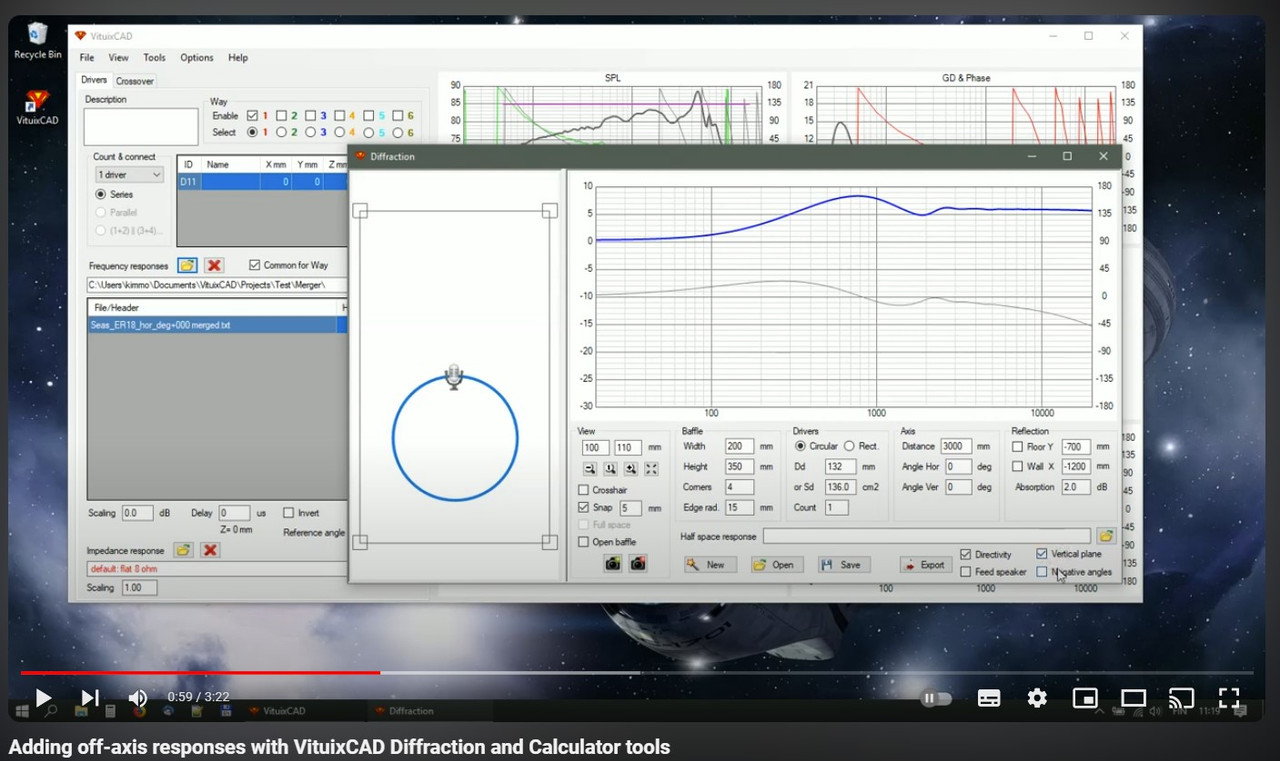
Task: Click the cast to TV icon
Action: click(x=1181, y=698)
